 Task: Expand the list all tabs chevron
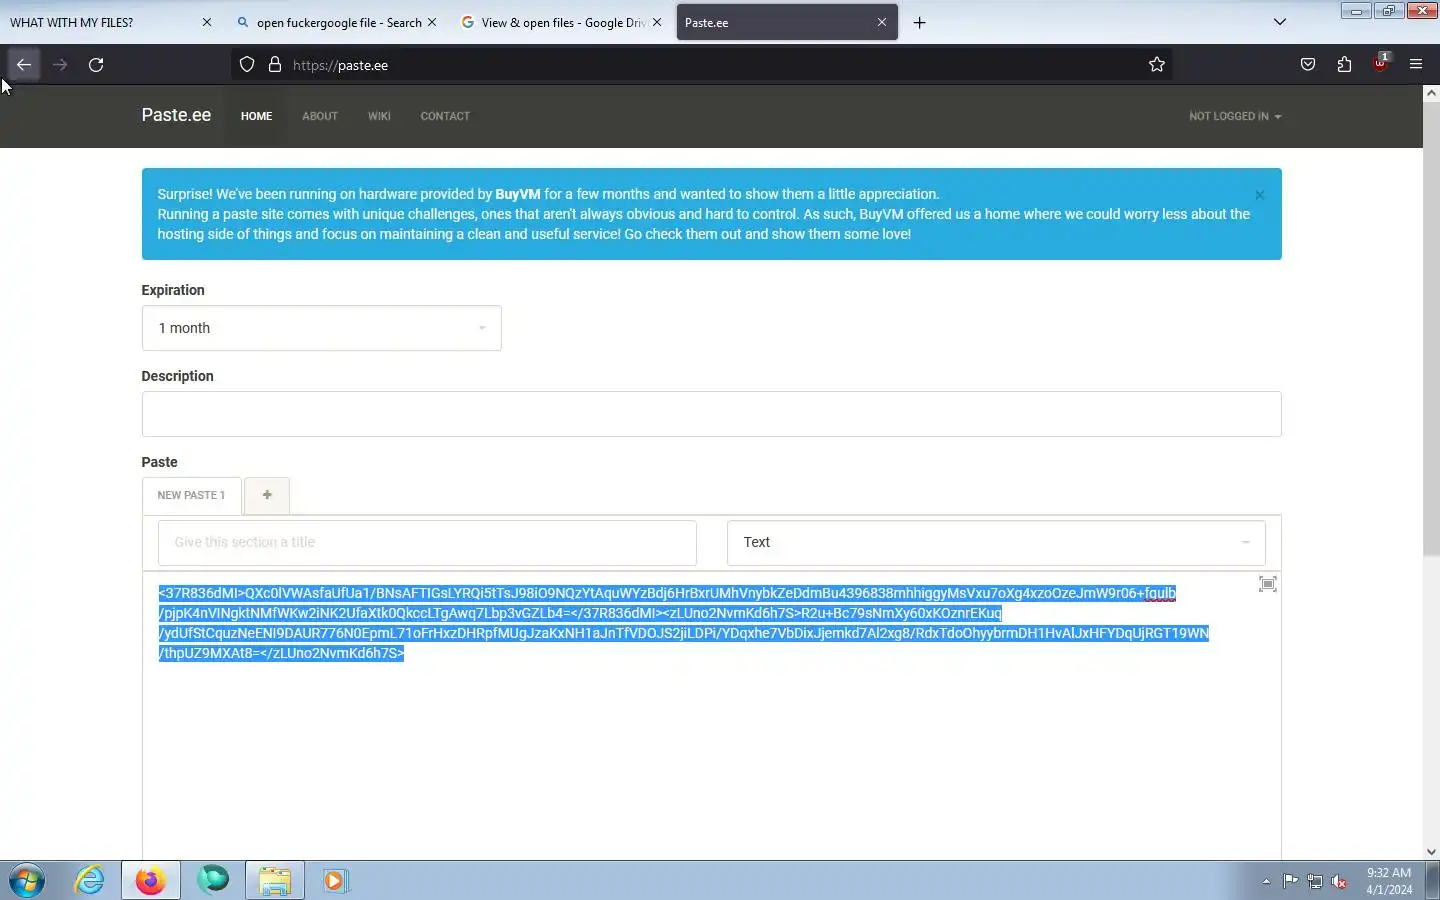pos(1280,22)
